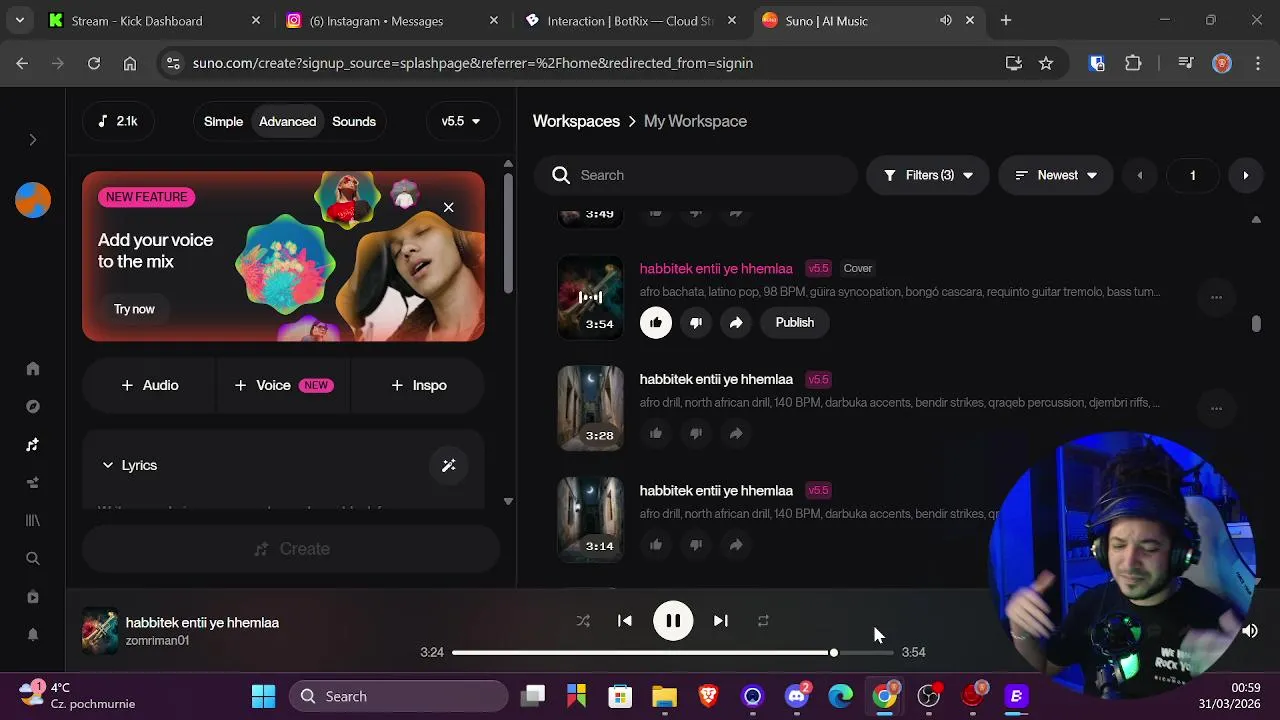
Task: Like the 3:28 afro drill song
Action: [656, 433]
